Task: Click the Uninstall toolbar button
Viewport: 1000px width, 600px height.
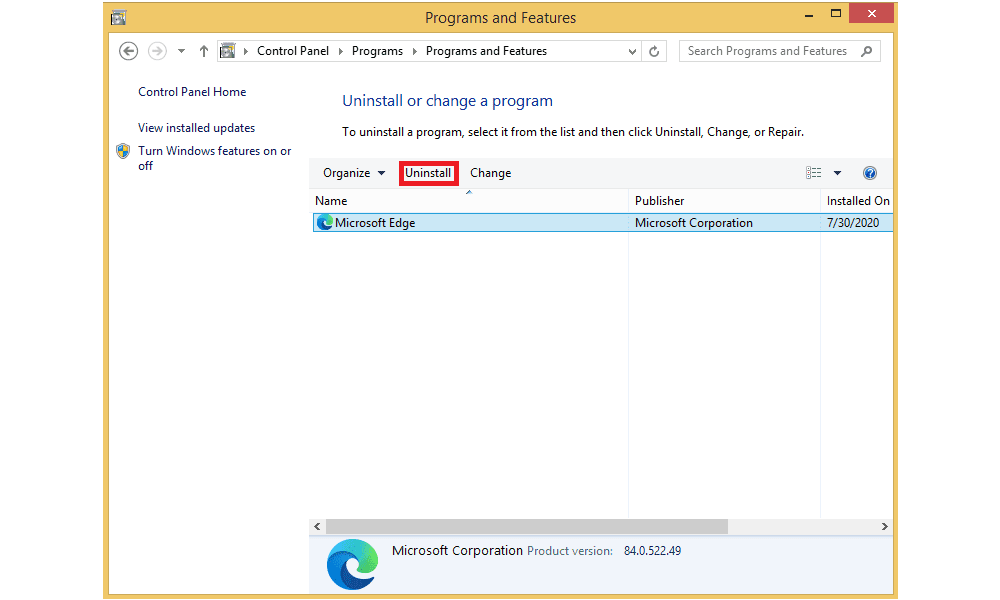Action: point(428,173)
